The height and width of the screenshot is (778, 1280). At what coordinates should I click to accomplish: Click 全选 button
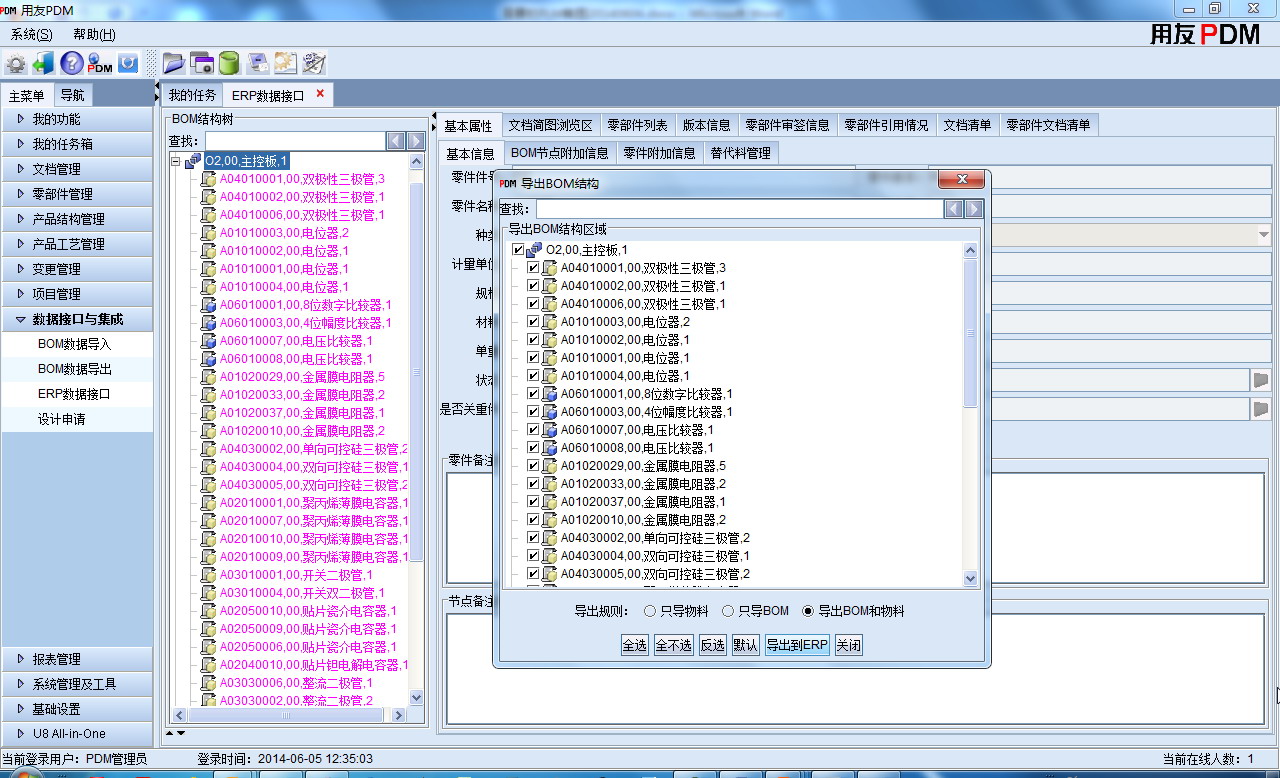click(x=635, y=645)
